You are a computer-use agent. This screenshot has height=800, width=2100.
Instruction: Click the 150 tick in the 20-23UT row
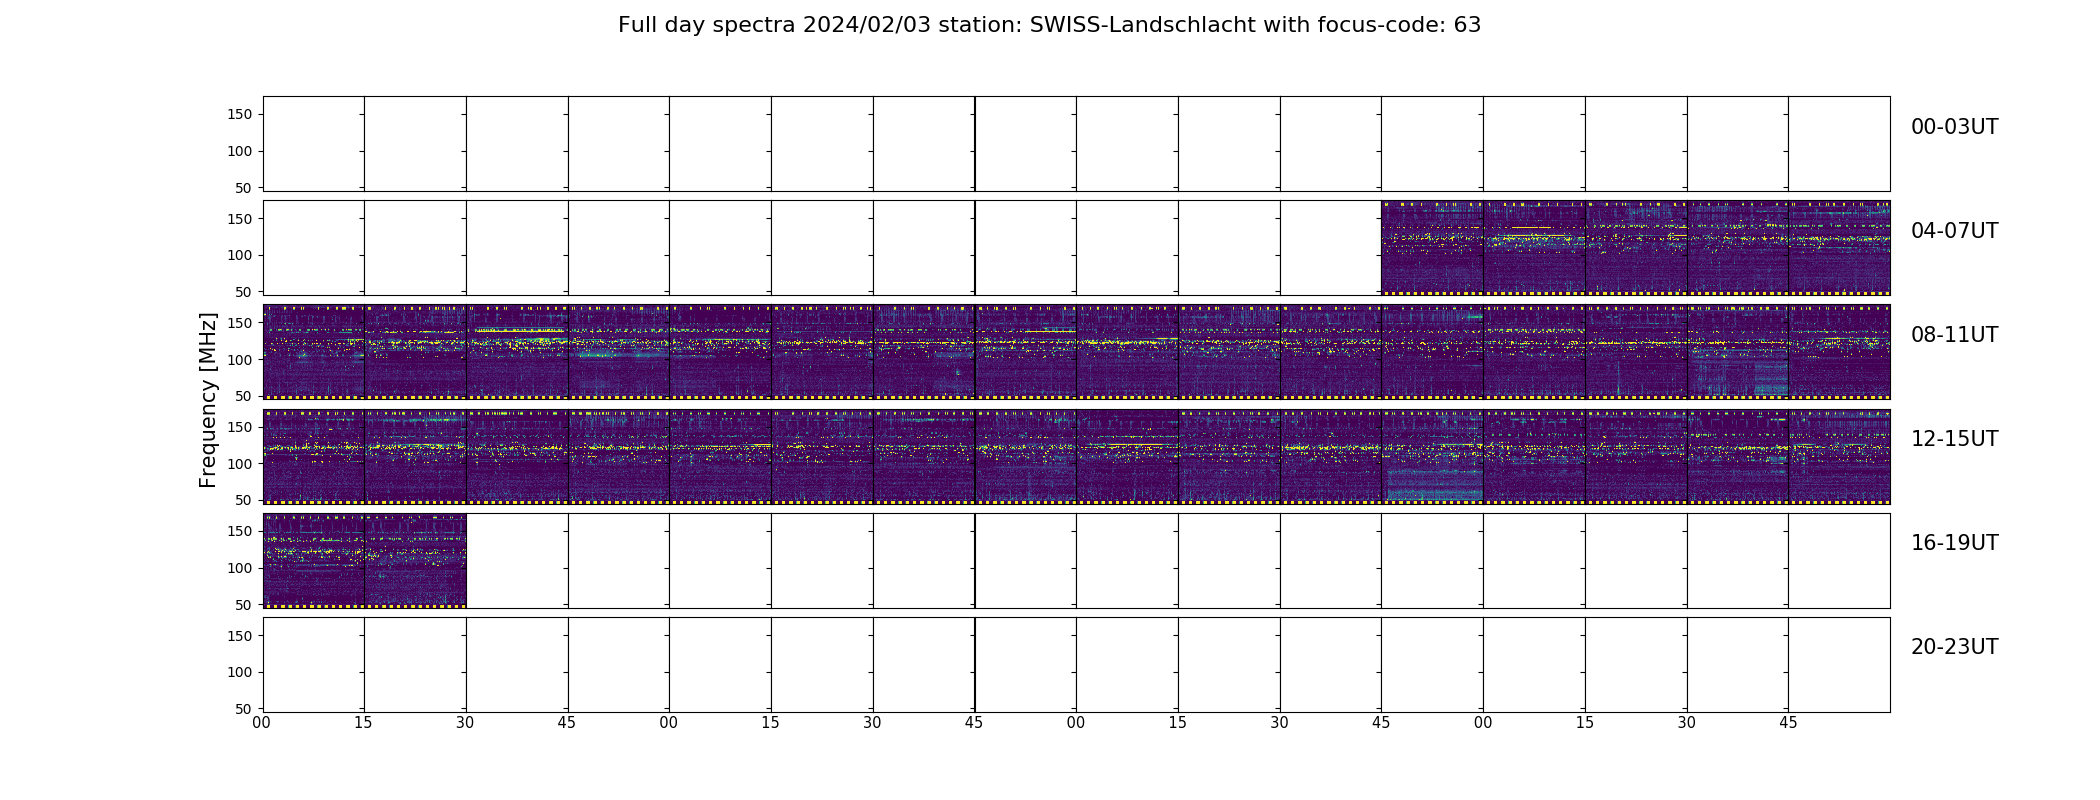(240, 635)
